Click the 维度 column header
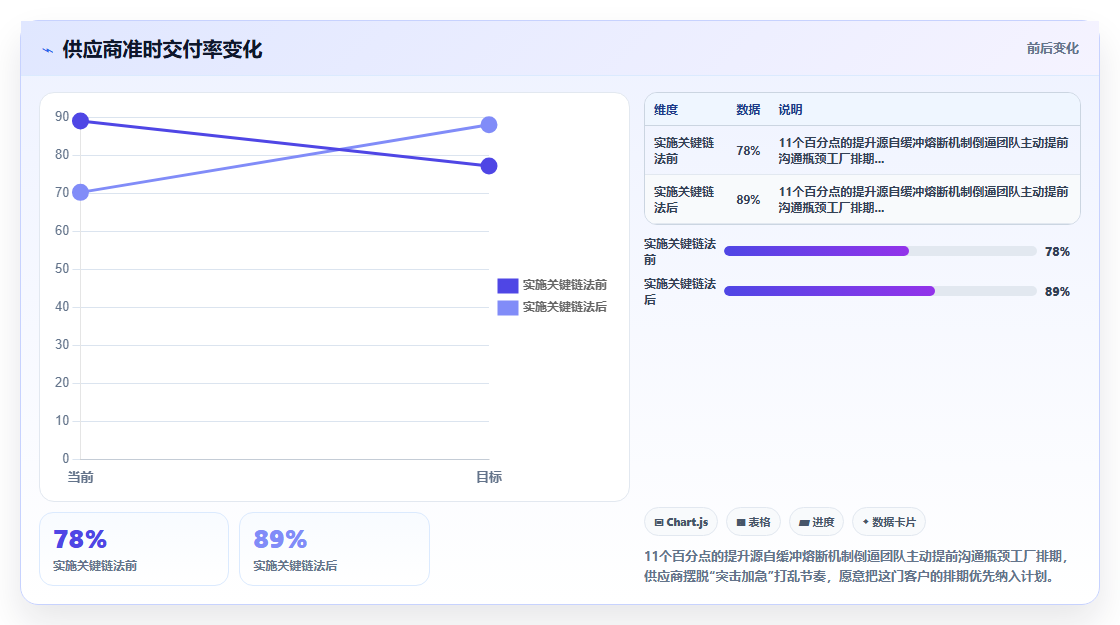The image size is (1120, 625). point(666,110)
